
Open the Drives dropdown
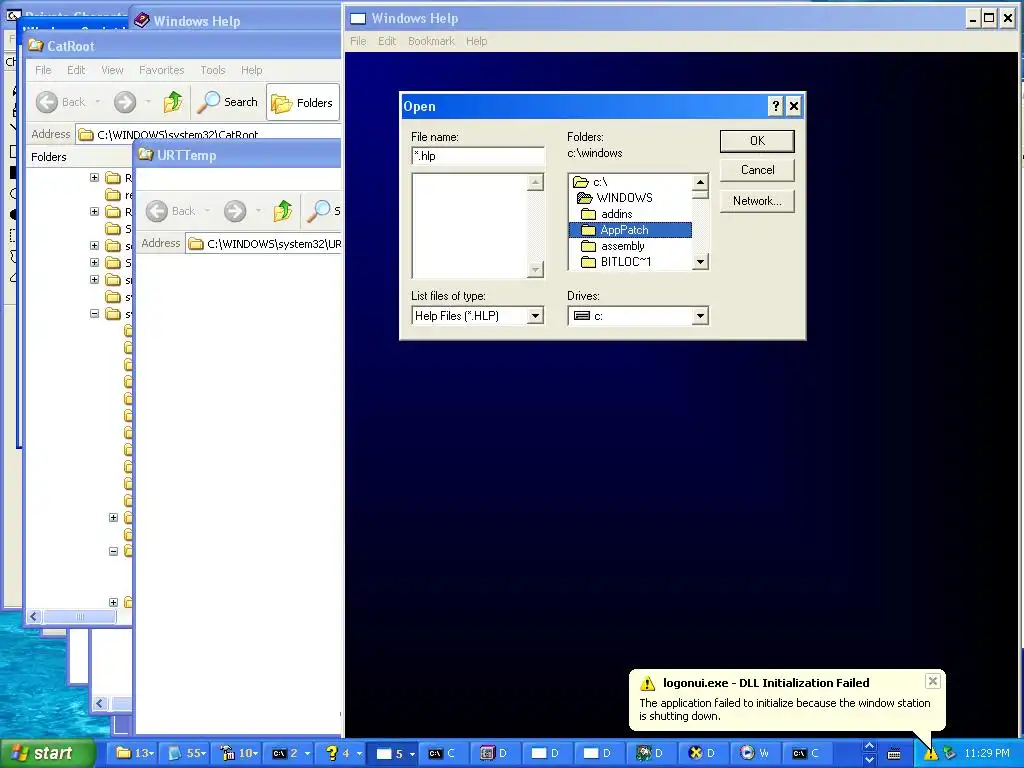pos(700,316)
